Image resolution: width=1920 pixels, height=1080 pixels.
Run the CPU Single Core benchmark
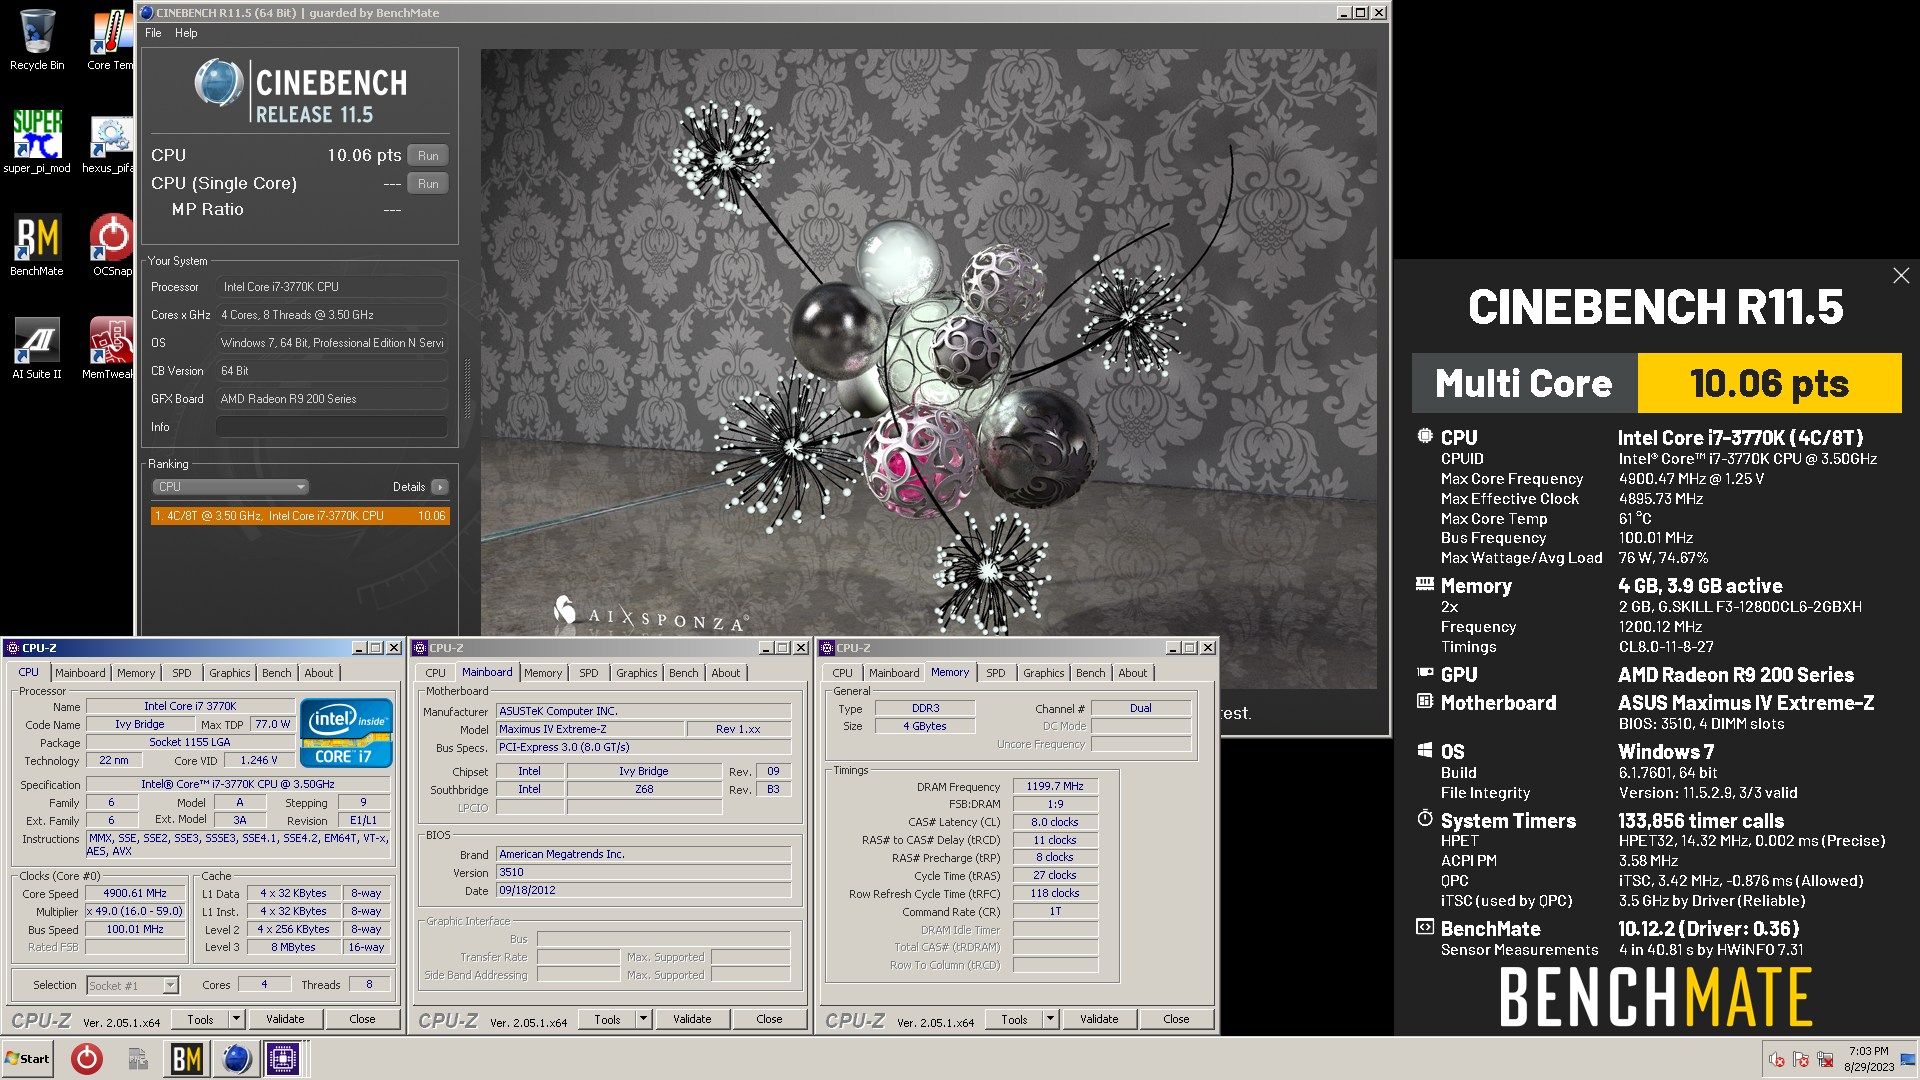point(428,184)
